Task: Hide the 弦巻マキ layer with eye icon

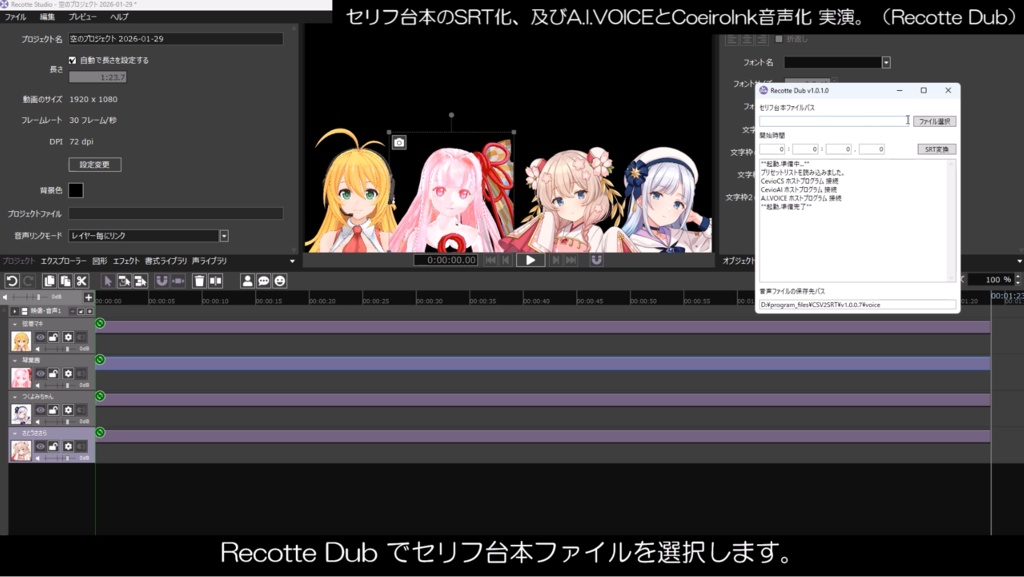Action: click(40, 337)
